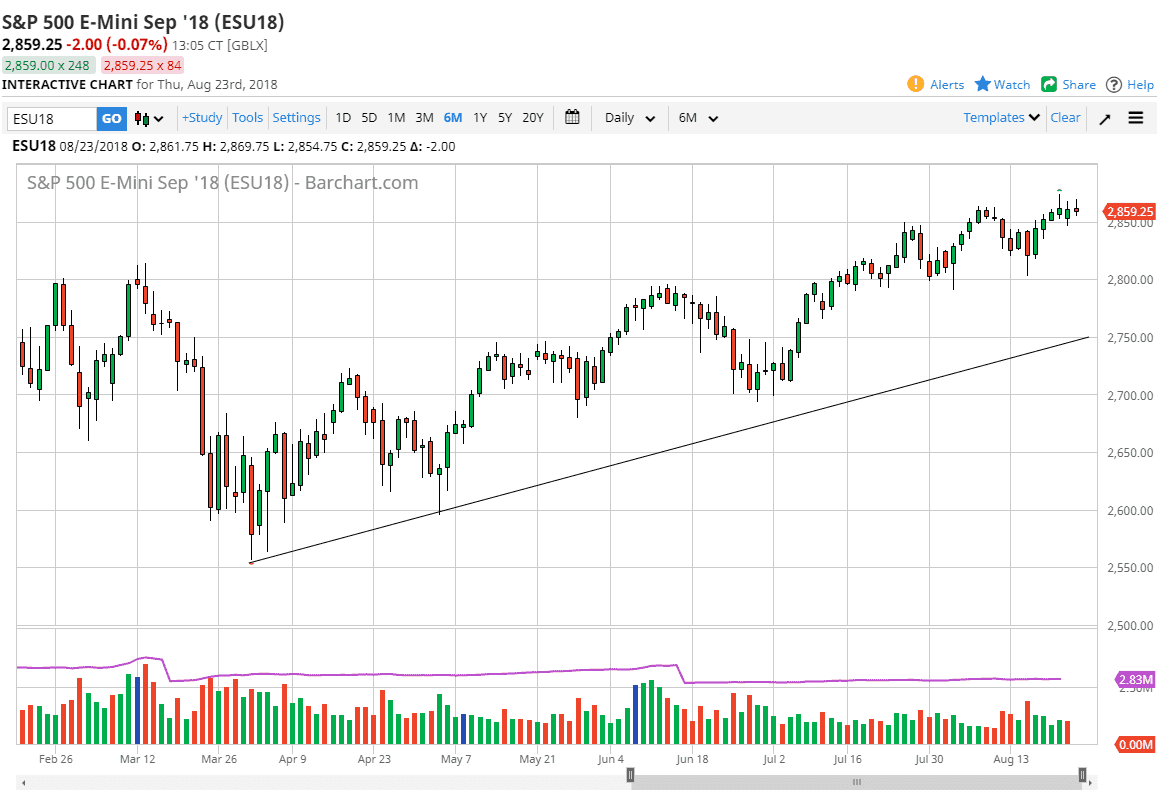Open the Settings menu
Image resolution: width=1165 pixels, height=803 pixels.
coord(296,118)
